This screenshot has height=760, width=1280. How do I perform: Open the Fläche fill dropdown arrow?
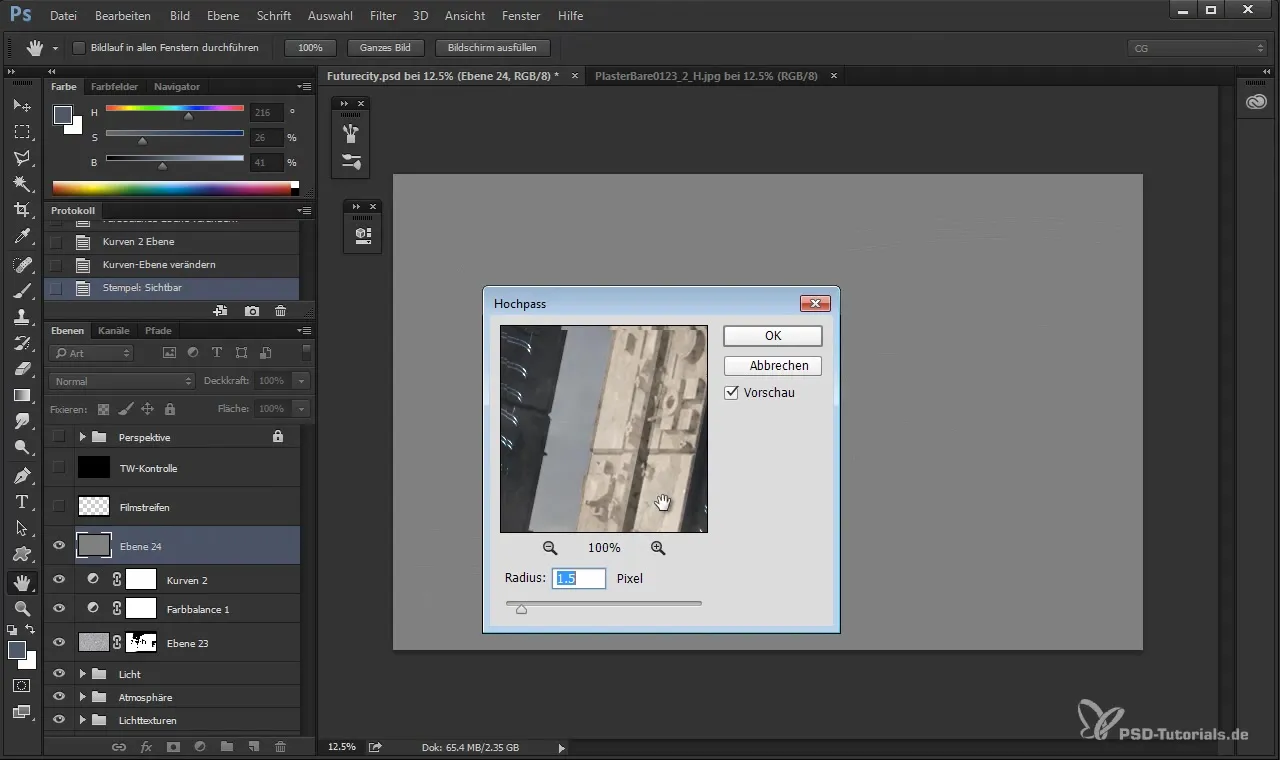tap(301, 409)
